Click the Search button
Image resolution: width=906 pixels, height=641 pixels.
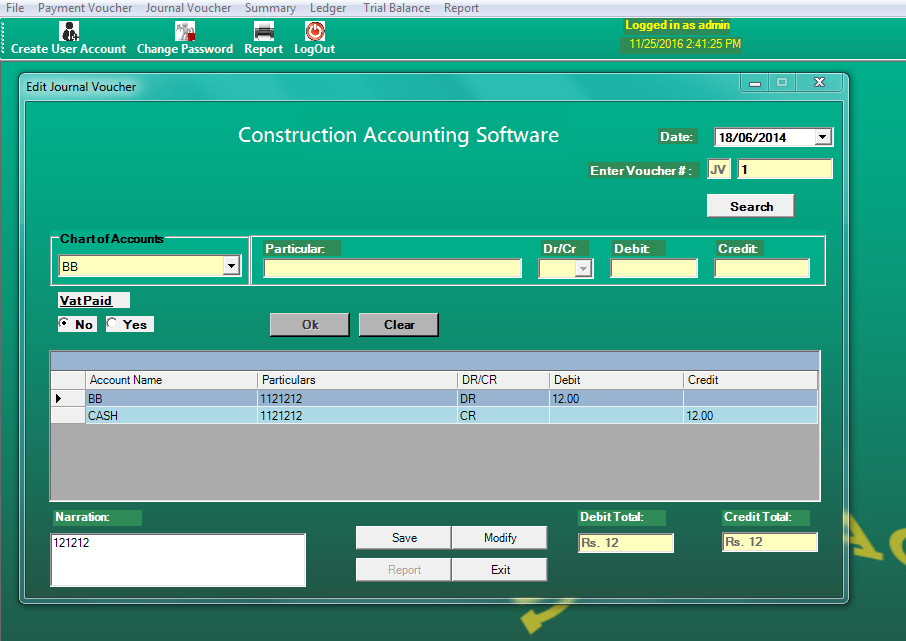point(751,206)
